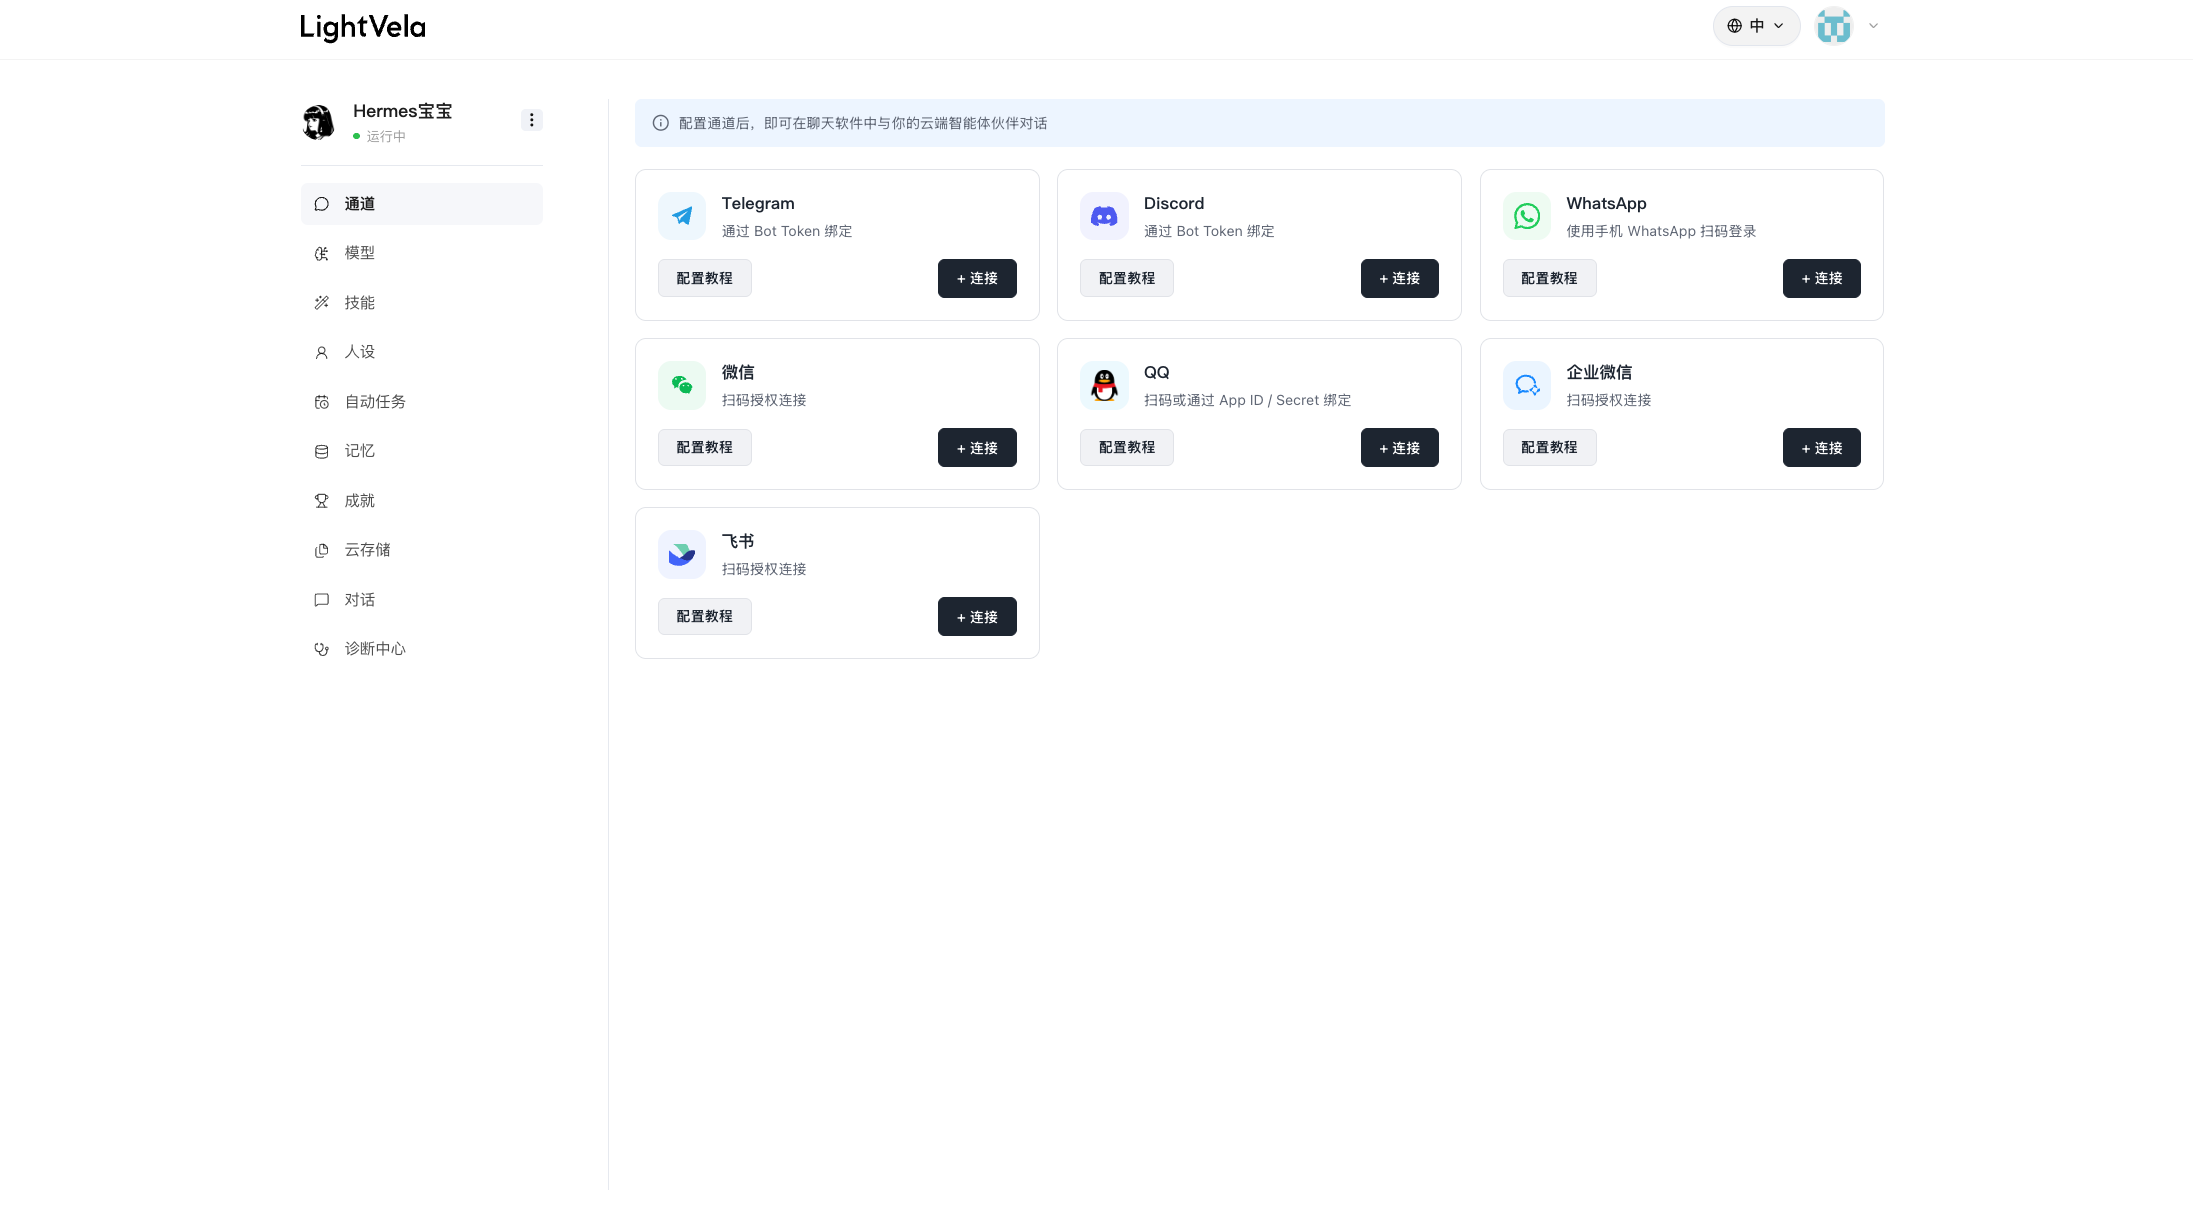Open 诊断中心 in the sidebar
The height and width of the screenshot is (1207, 2197).
[422, 649]
